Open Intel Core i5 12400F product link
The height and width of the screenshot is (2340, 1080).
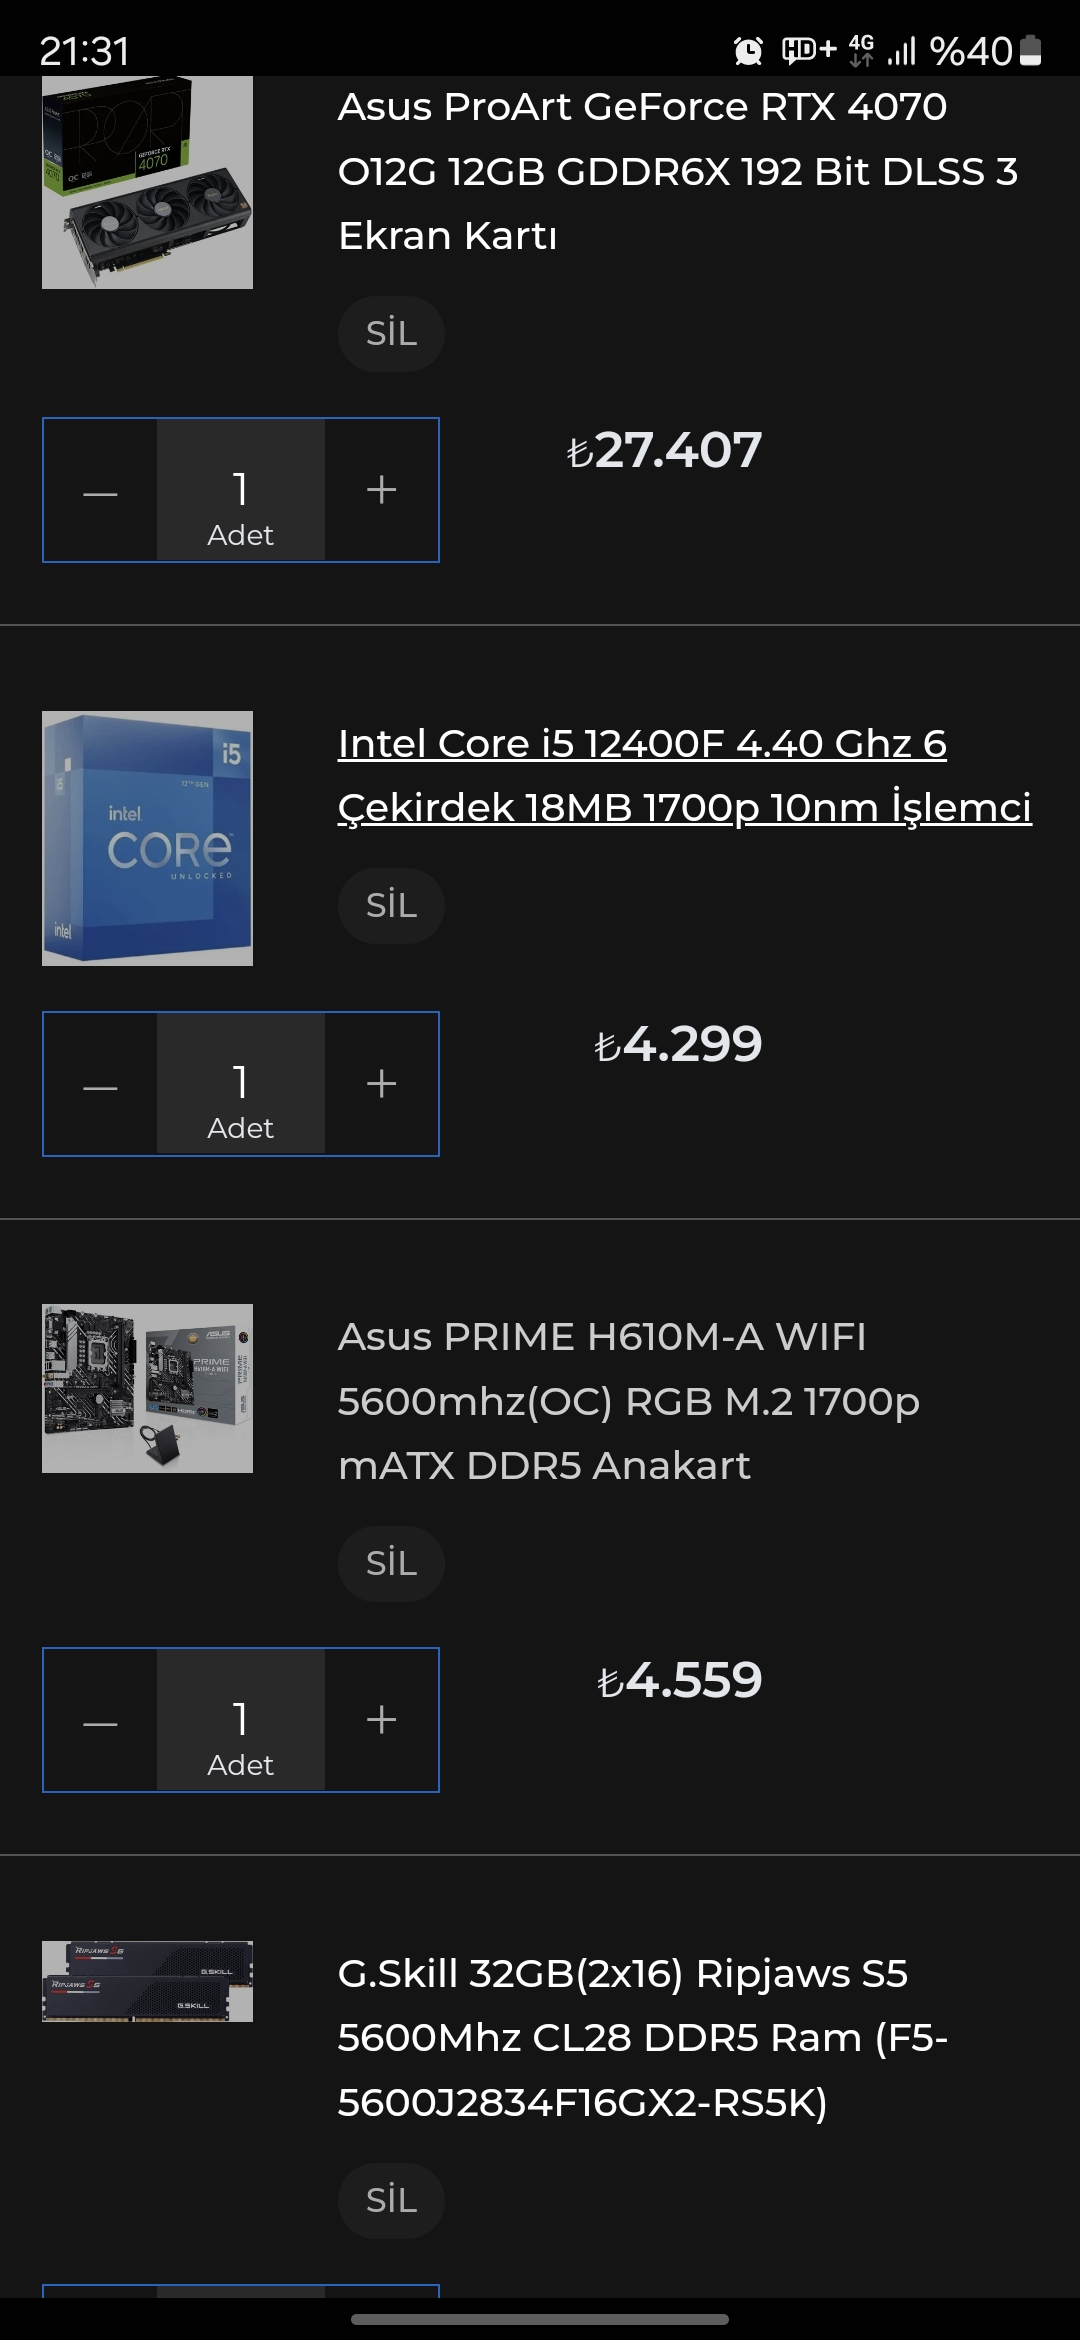[685, 776]
